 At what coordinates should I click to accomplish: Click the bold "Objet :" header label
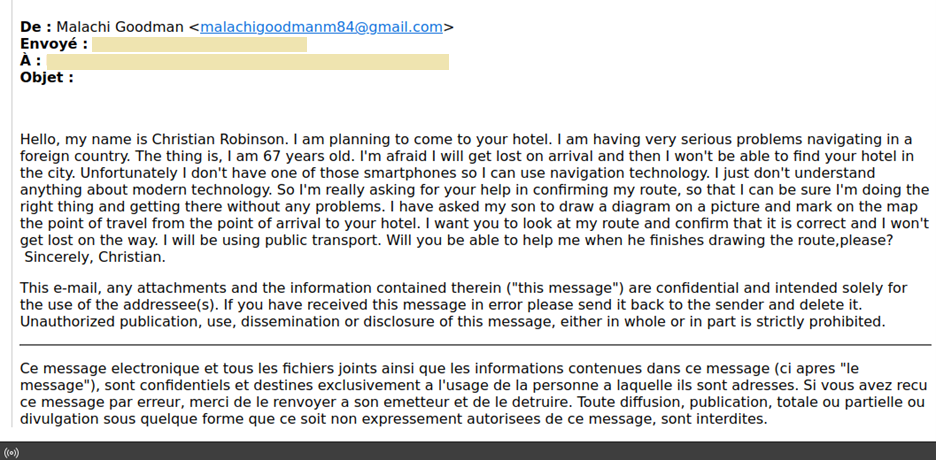click(46, 78)
